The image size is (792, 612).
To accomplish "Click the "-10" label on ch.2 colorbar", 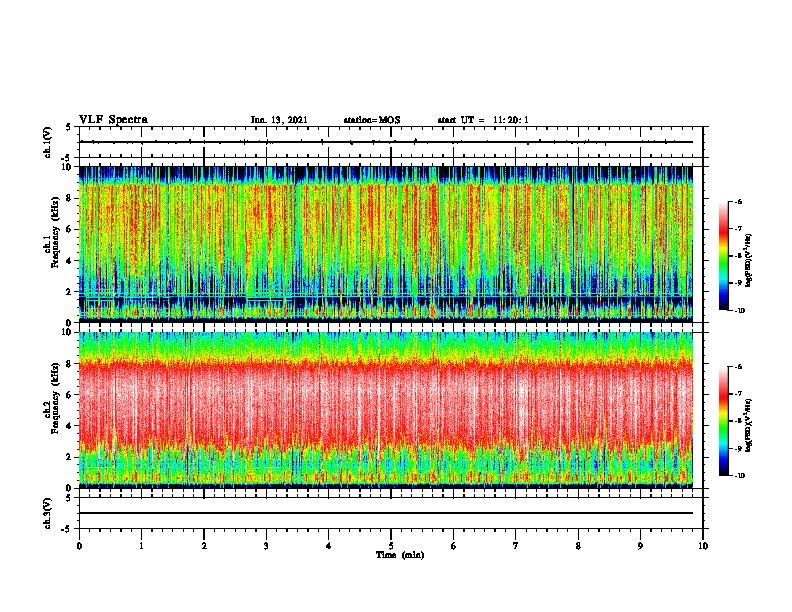I will click(740, 476).
